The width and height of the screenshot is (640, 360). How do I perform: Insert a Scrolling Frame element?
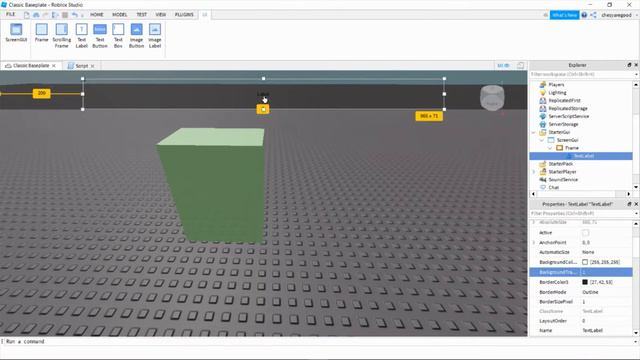click(x=62, y=36)
